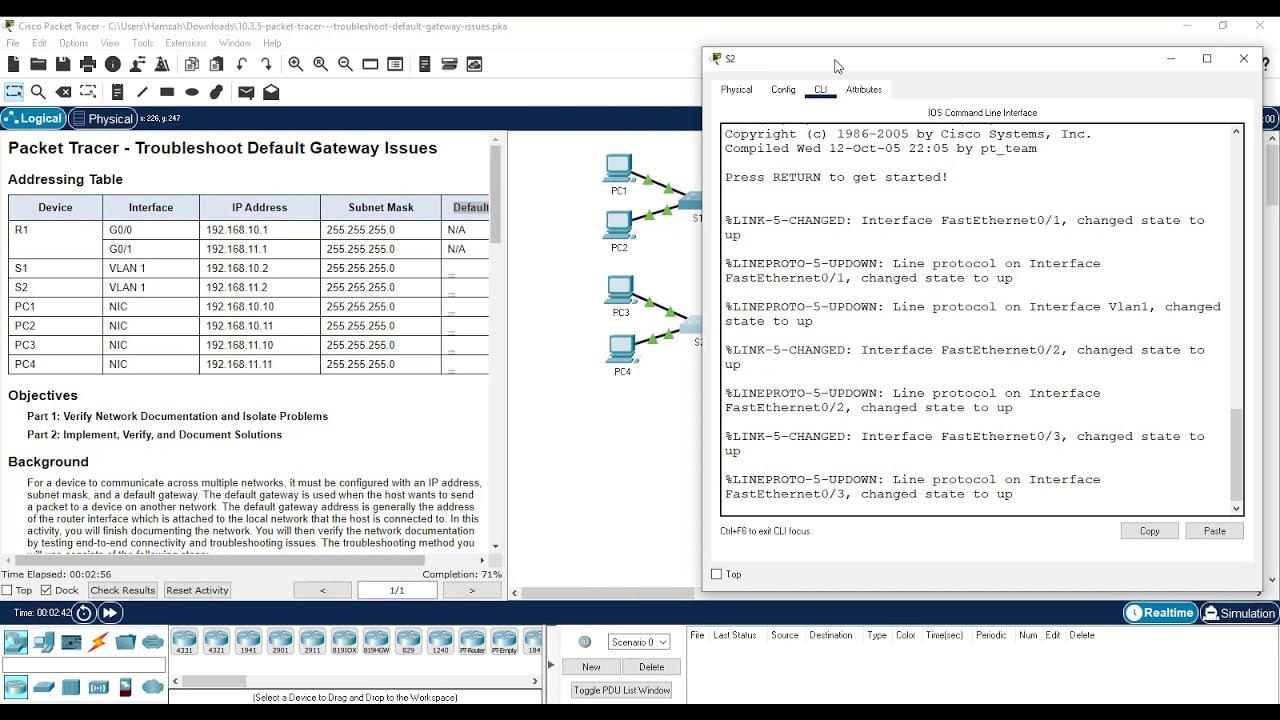This screenshot has width=1280, height=720.
Task: Redo the last action
Action: [266, 64]
